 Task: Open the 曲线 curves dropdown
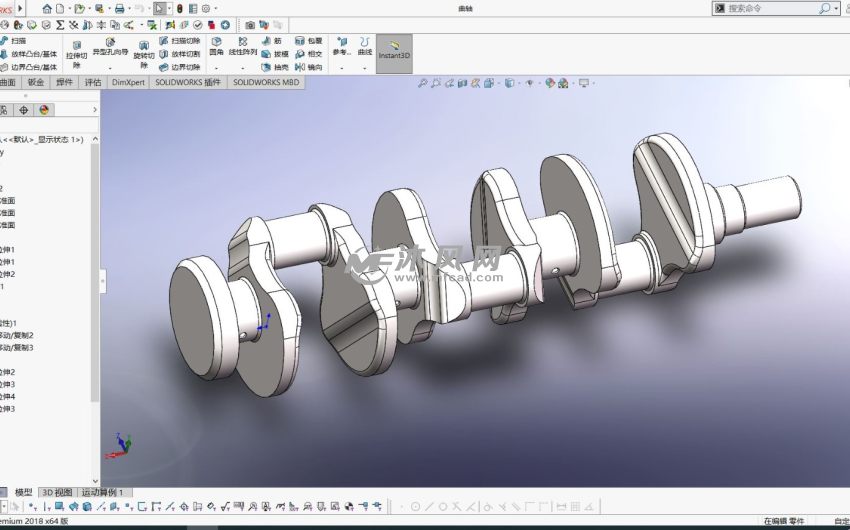click(x=365, y=46)
